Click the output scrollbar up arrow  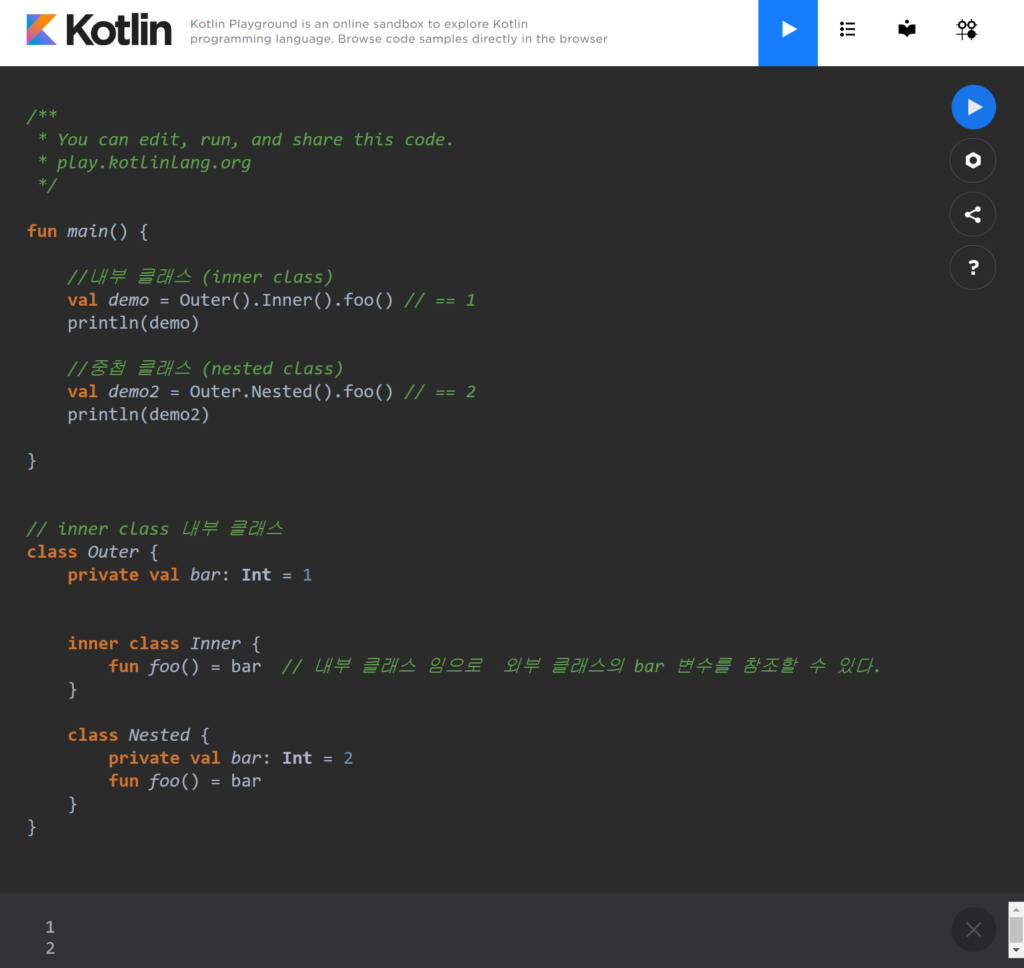[1016, 909]
